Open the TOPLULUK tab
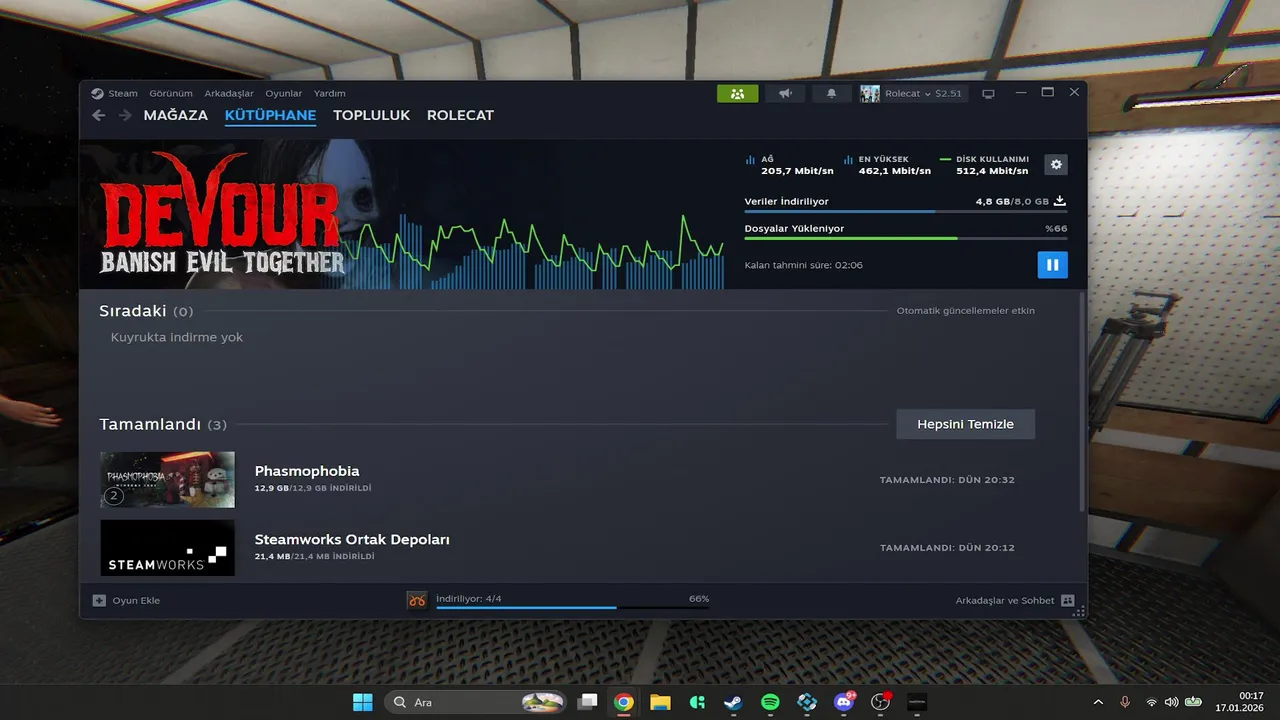The height and width of the screenshot is (720, 1280). coord(372,115)
